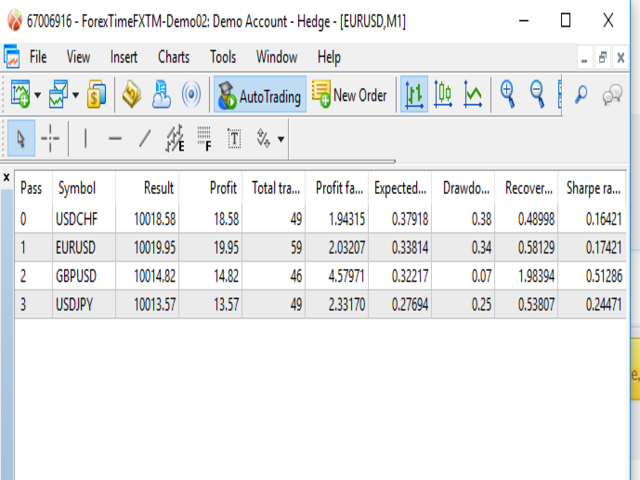The width and height of the screenshot is (640, 480).
Task: Toggle the AutoTrading button
Action: 260,95
